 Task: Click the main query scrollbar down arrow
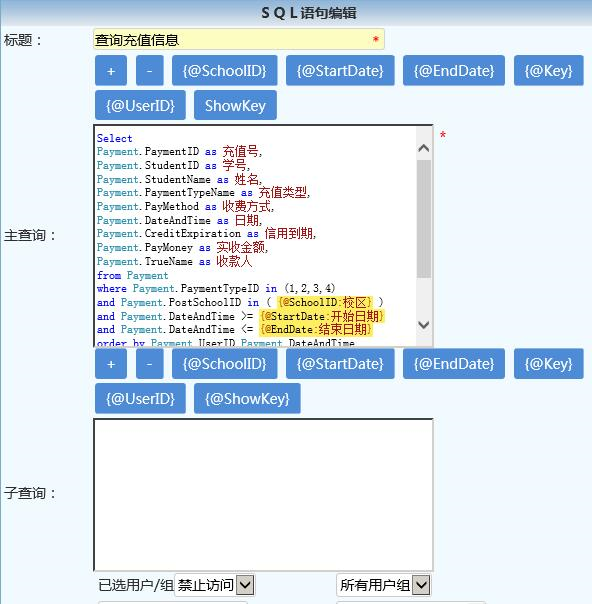(x=424, y=325)
